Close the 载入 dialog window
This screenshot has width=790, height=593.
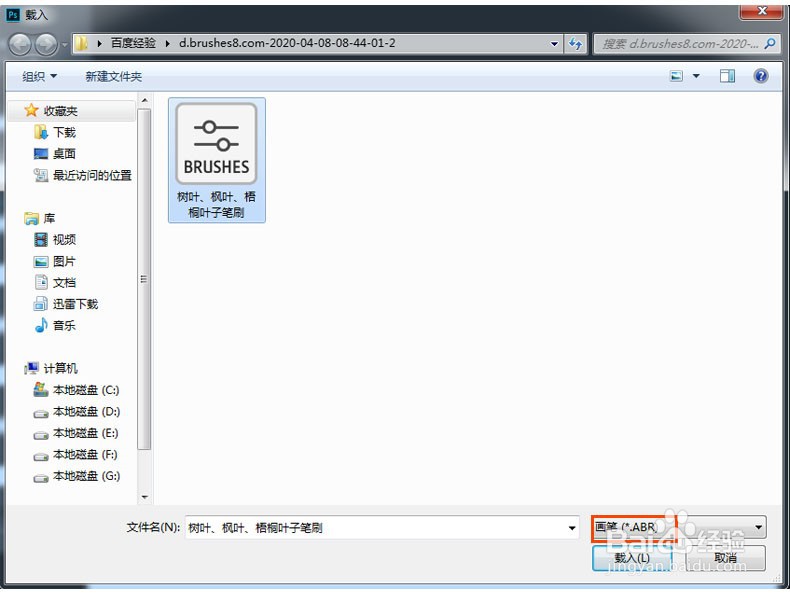[762, 11]
